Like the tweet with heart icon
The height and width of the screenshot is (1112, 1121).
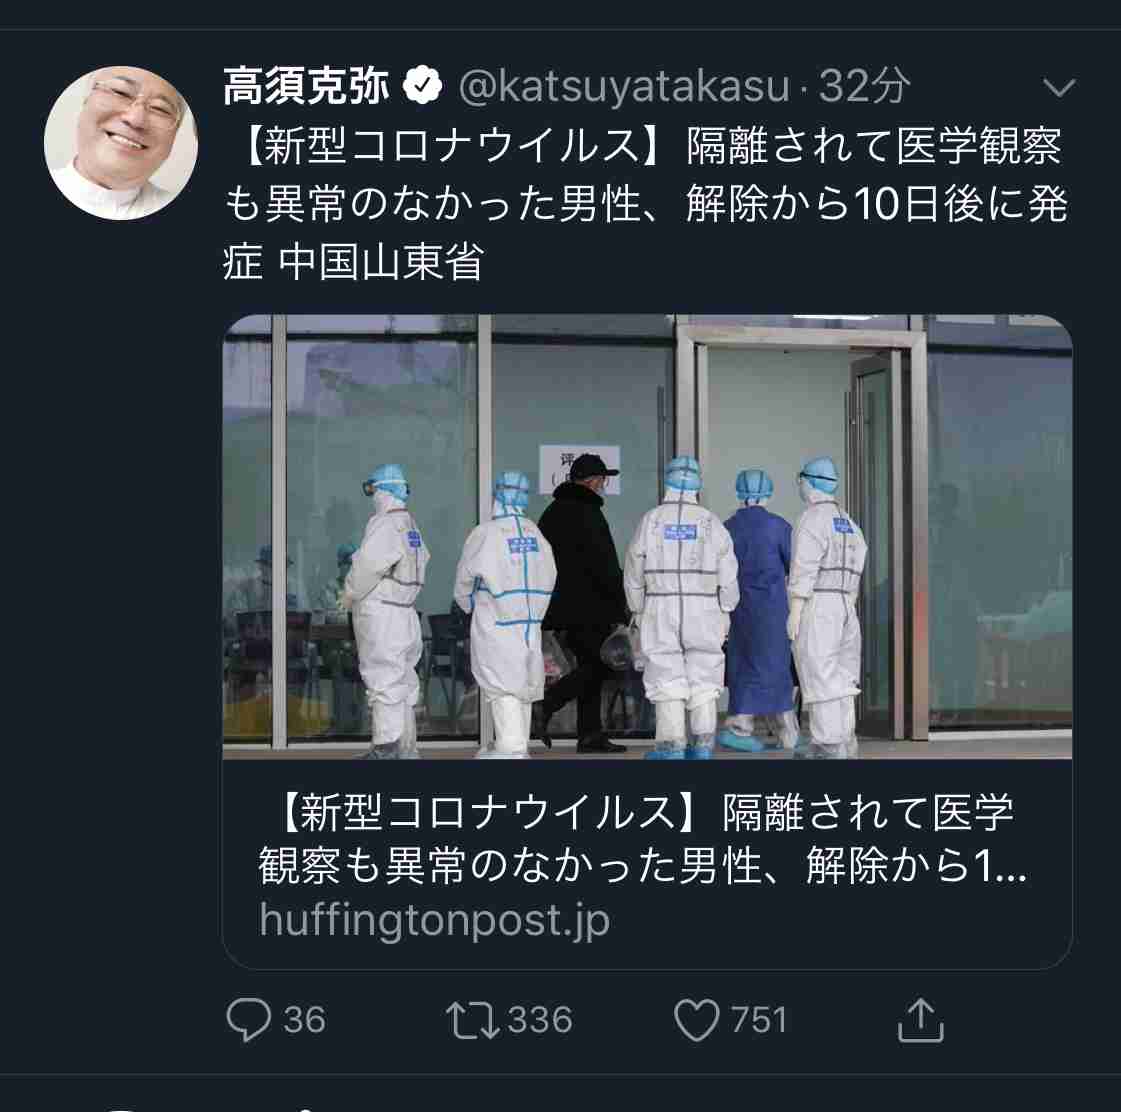(x=696, y=1020)
